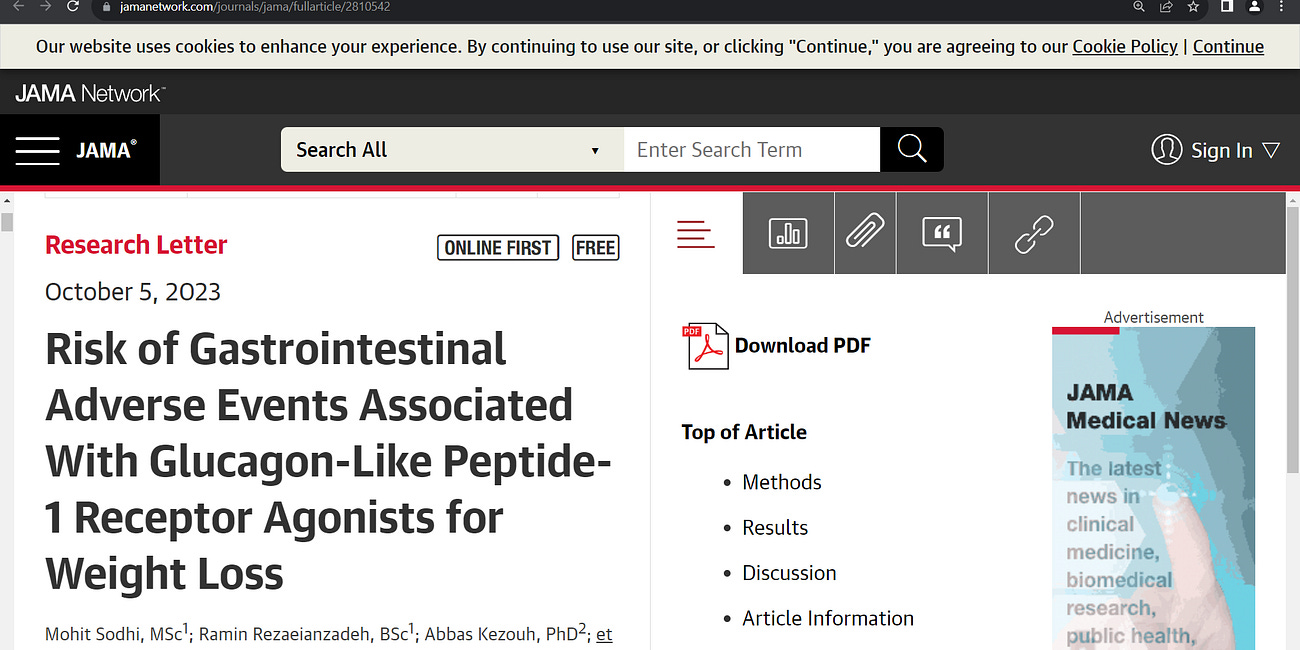1300x650 pixels.
Task: Click the red PDF file icon
Action: [706, 347]
